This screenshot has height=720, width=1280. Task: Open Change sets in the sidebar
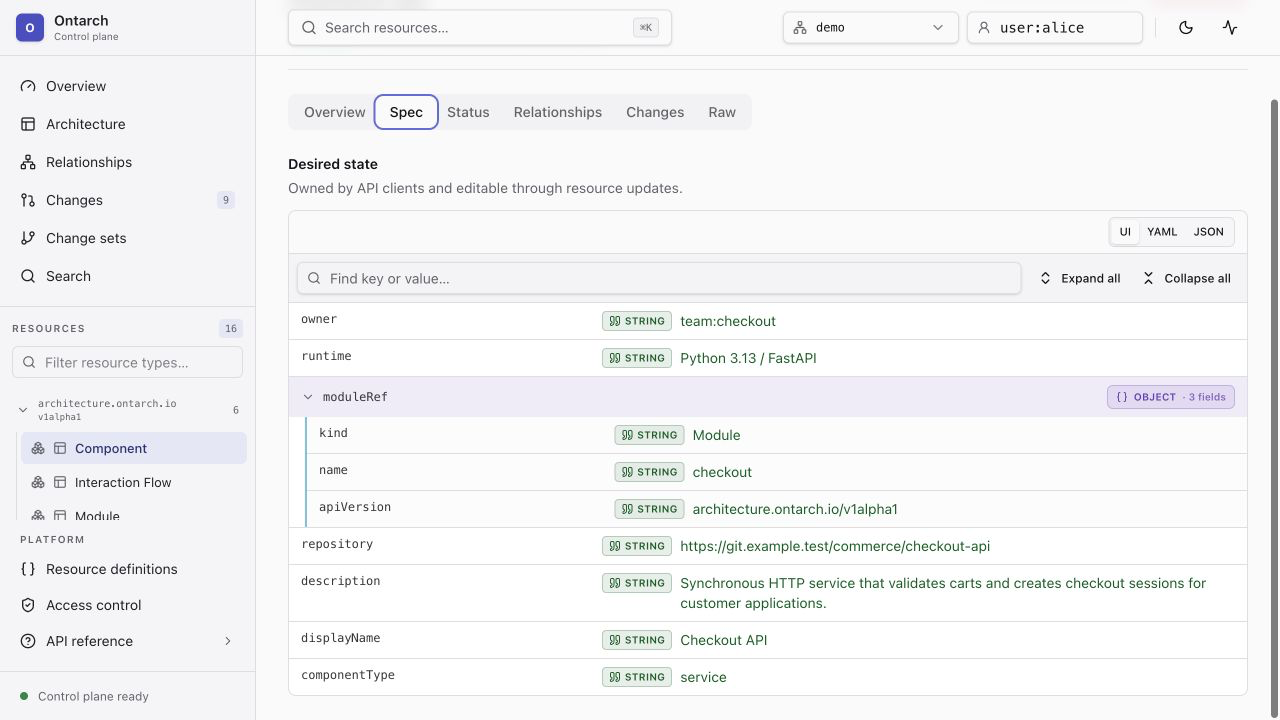(x=127, y=238)
